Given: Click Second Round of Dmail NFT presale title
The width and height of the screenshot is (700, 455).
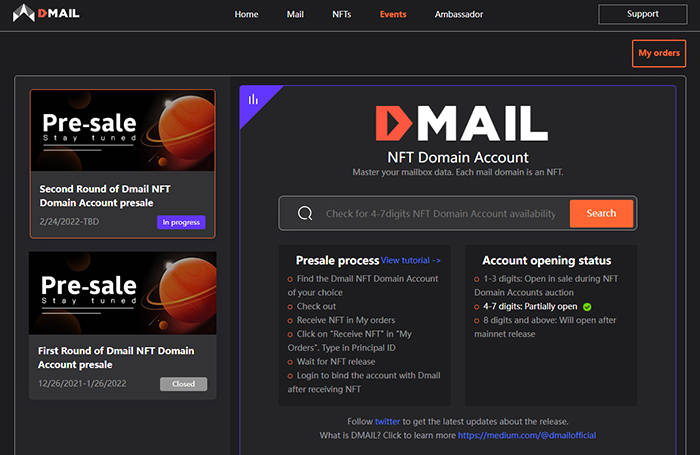Looking at the screenshot, I should 105,196.
